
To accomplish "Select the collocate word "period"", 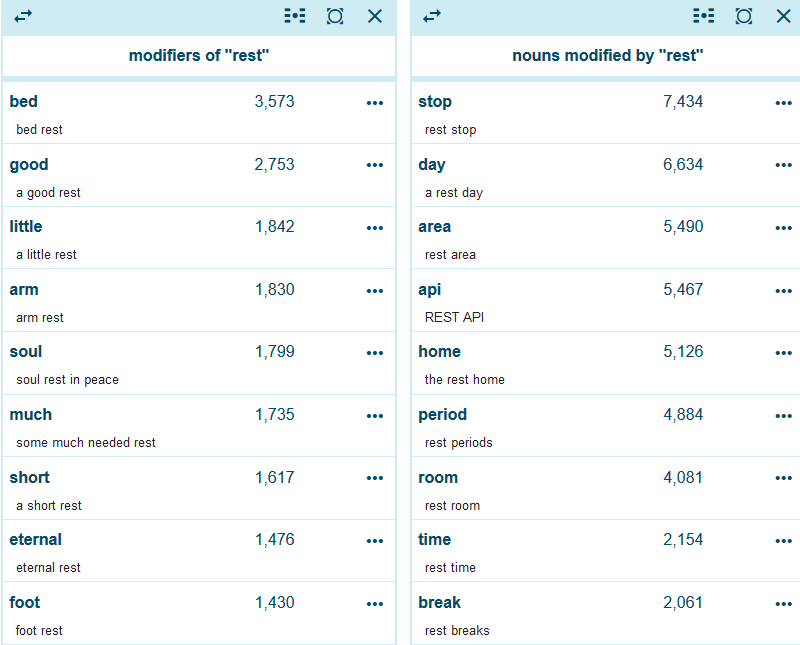I will pos(442,414).
